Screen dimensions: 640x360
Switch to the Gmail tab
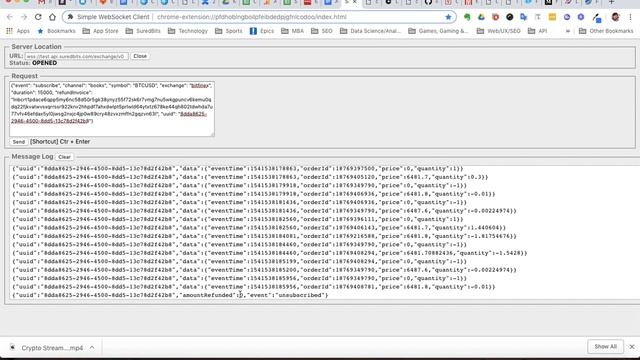click(42, 2)
